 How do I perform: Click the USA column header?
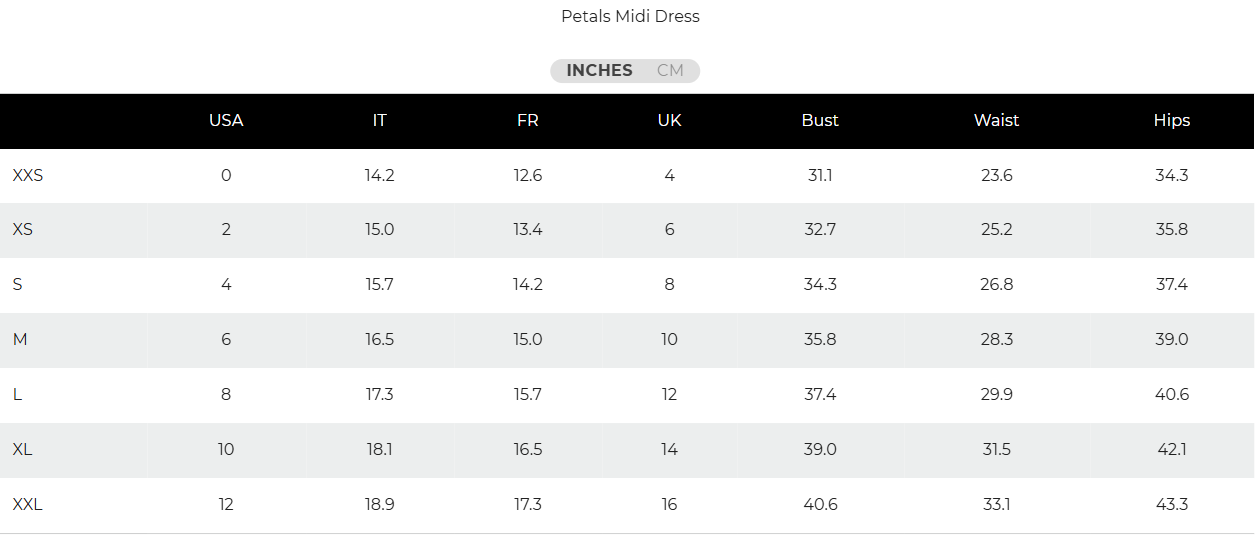tap(226, 120)
